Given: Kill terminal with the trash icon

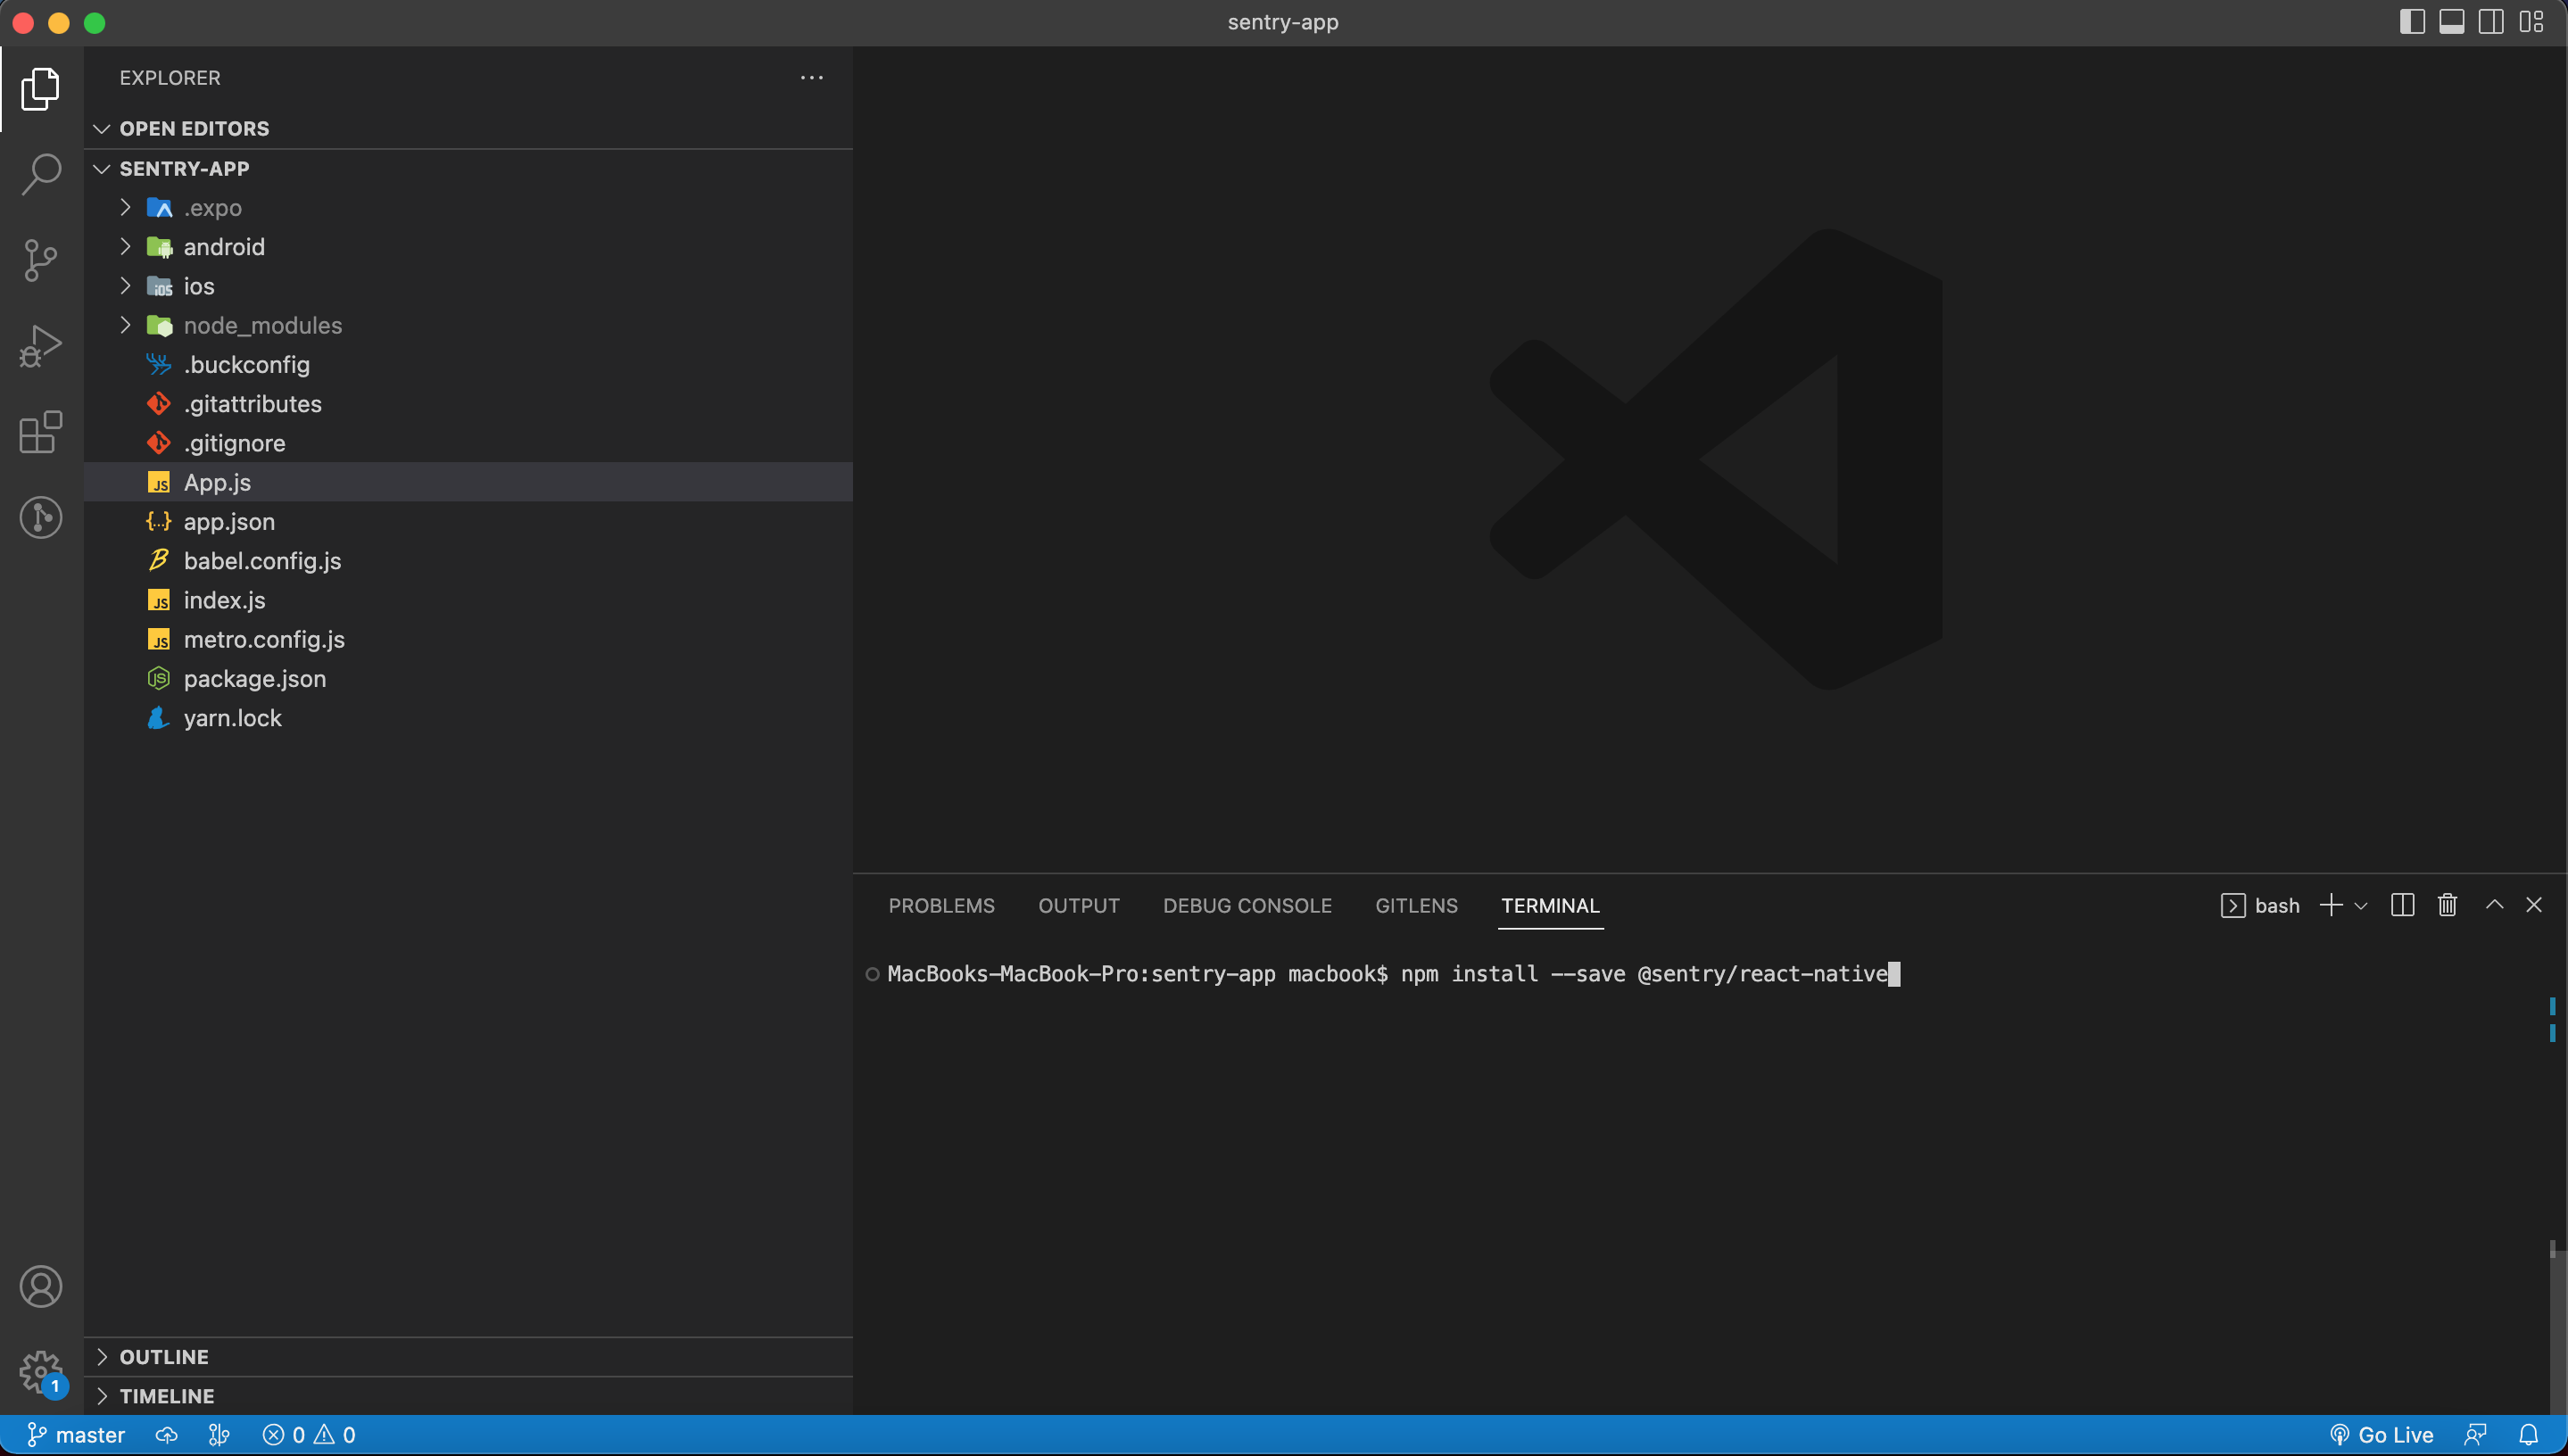Looking at the screenshot, I should tap(2447, 905).
